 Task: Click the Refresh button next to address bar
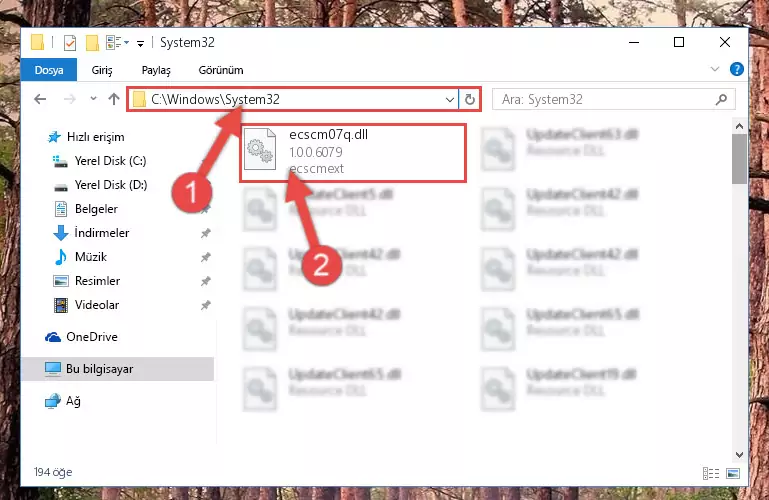pyautogui.click(x=470, y=100)
